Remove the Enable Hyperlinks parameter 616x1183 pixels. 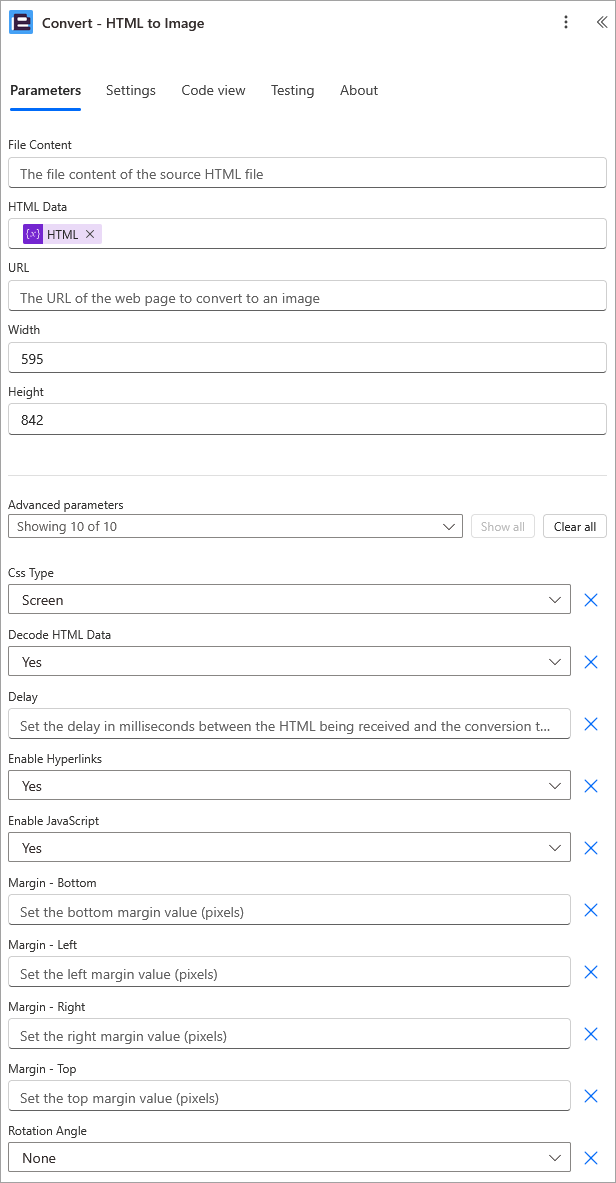tap(591, 786)
